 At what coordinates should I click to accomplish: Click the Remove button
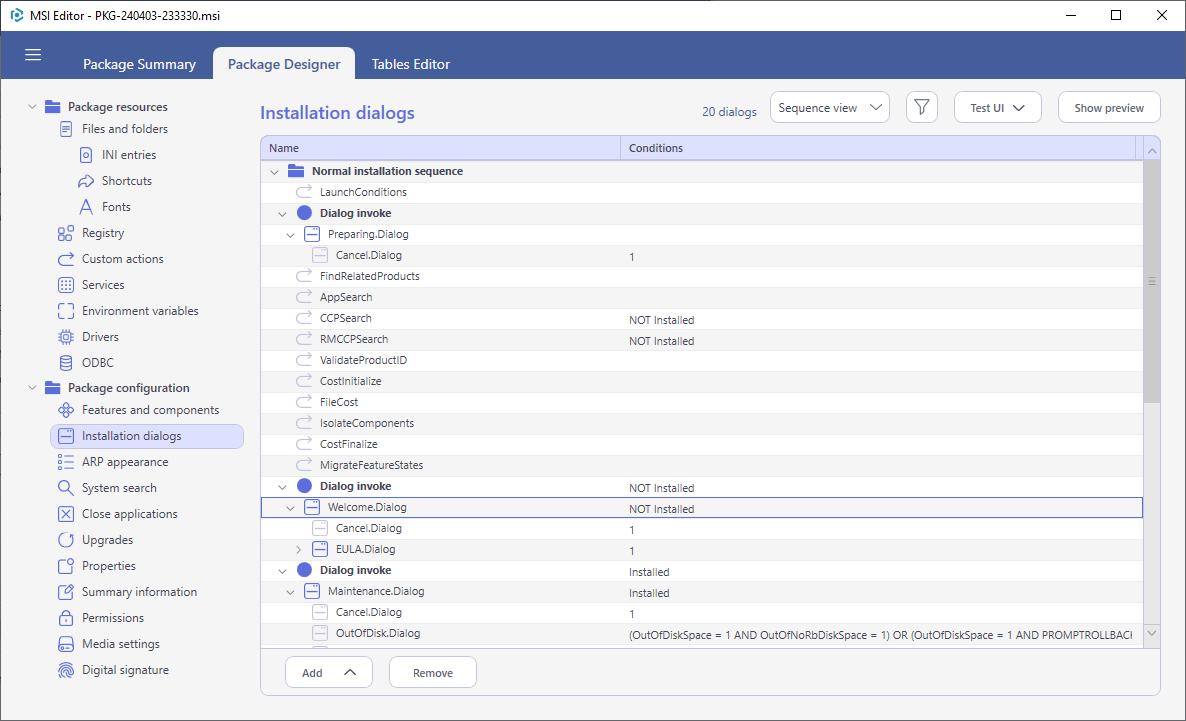pos(433,673)
